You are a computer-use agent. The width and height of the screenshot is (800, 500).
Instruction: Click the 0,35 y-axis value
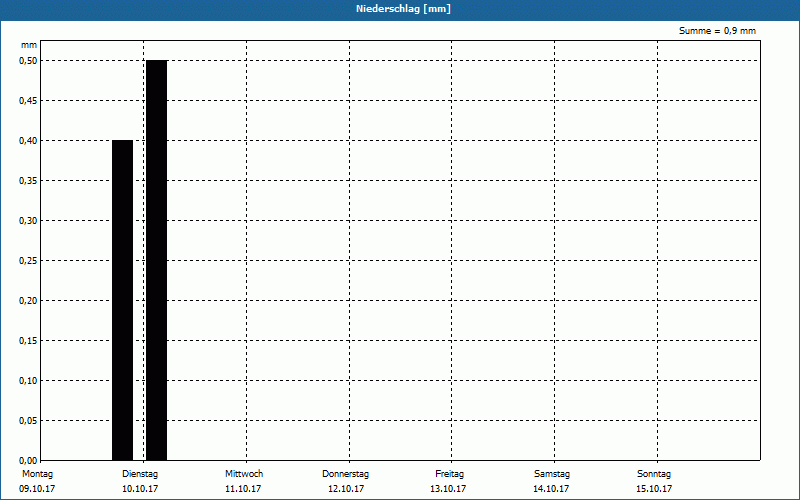click(28, 180)
